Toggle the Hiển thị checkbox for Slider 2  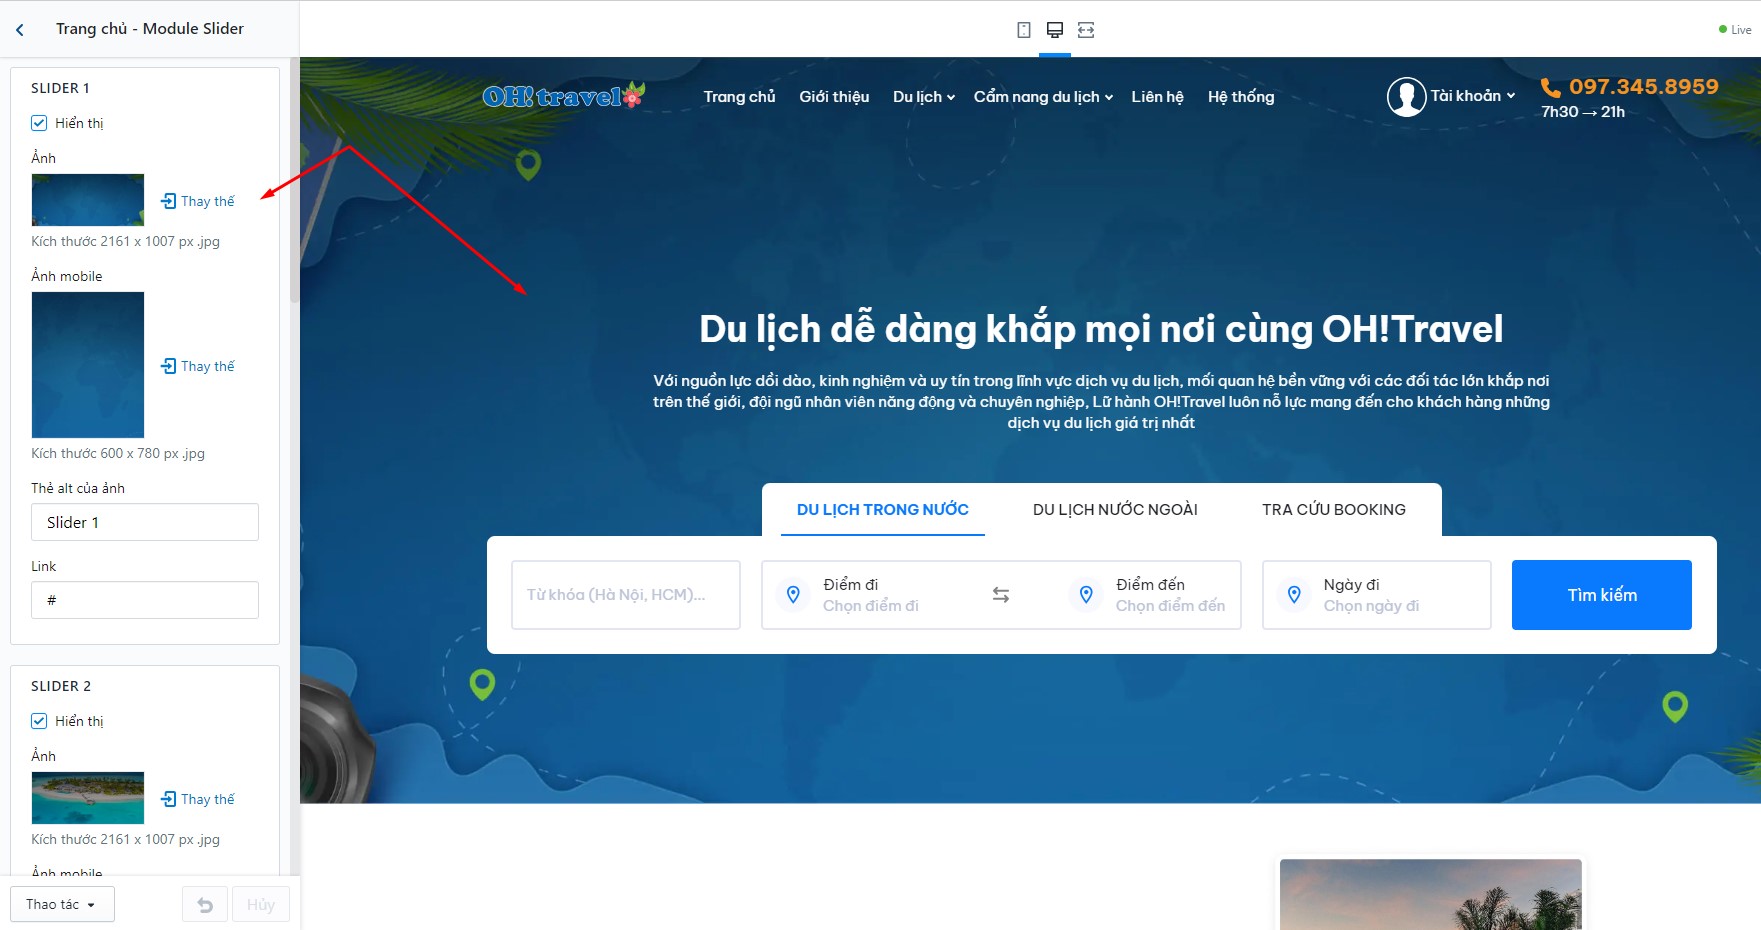39,721
